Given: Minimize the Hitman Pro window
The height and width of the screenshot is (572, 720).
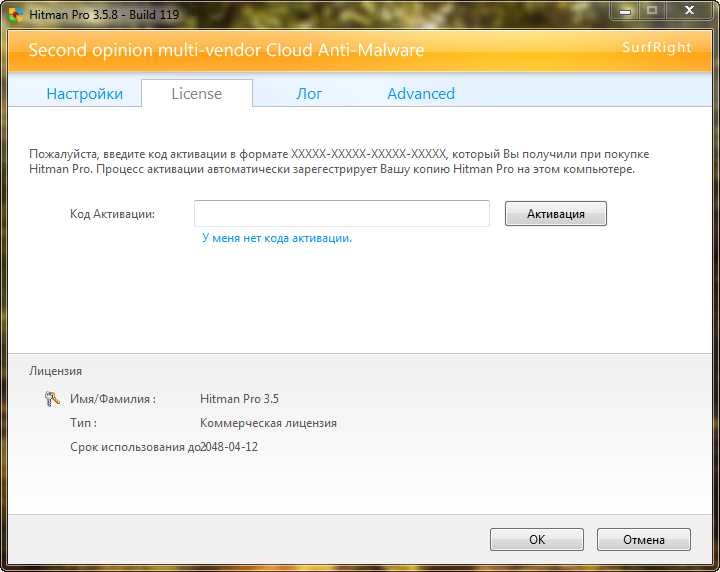Looking at the screenshot, I should (625, 11).
